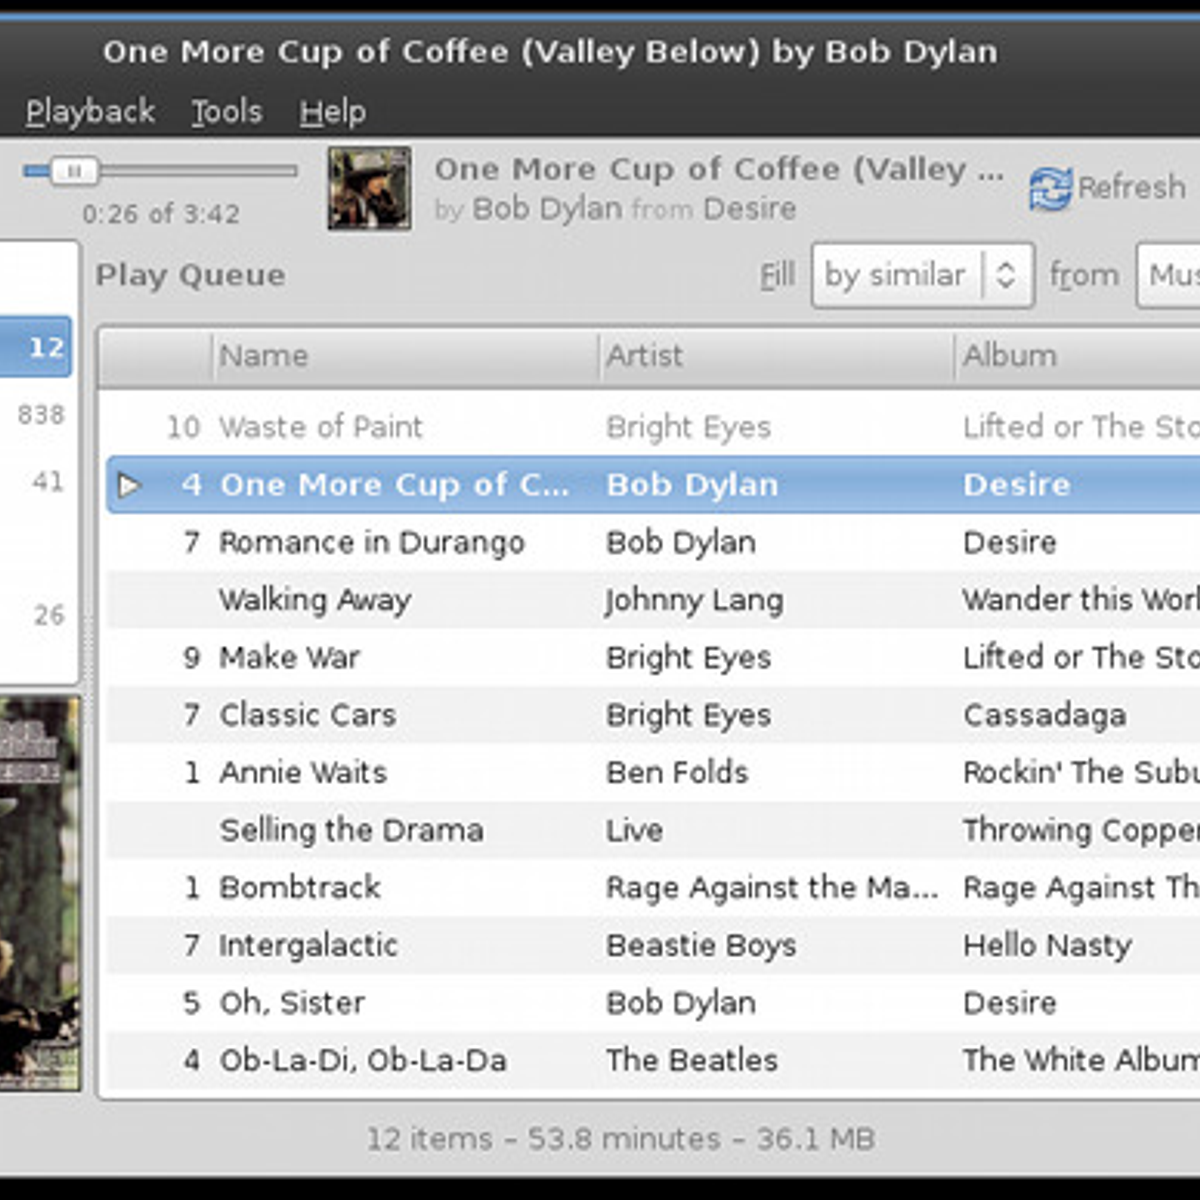
Task: Click 'Rage Against the Ma...' artist cell
Action: (x=772, y=888)
